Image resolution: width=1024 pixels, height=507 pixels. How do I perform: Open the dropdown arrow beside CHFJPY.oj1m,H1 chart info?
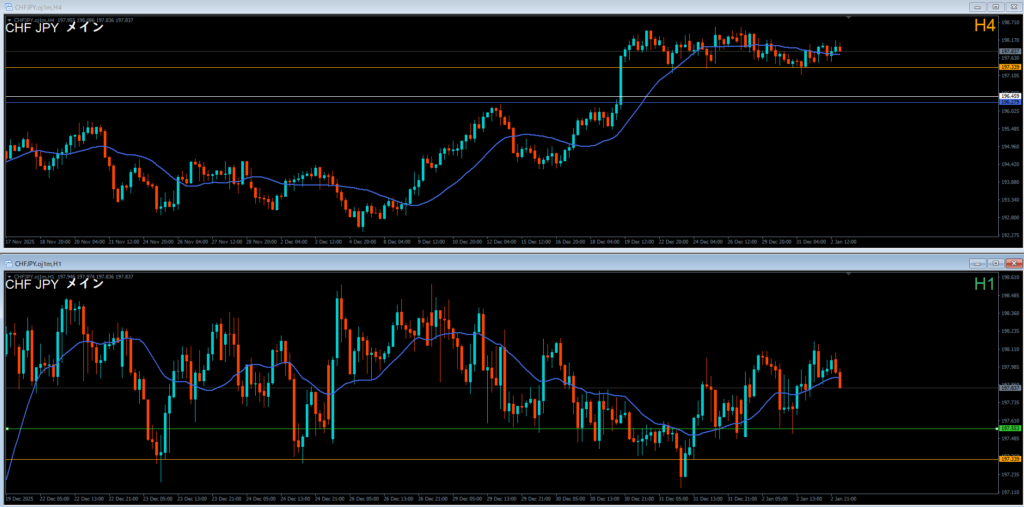pyautogui.click(x=9, y=276)
